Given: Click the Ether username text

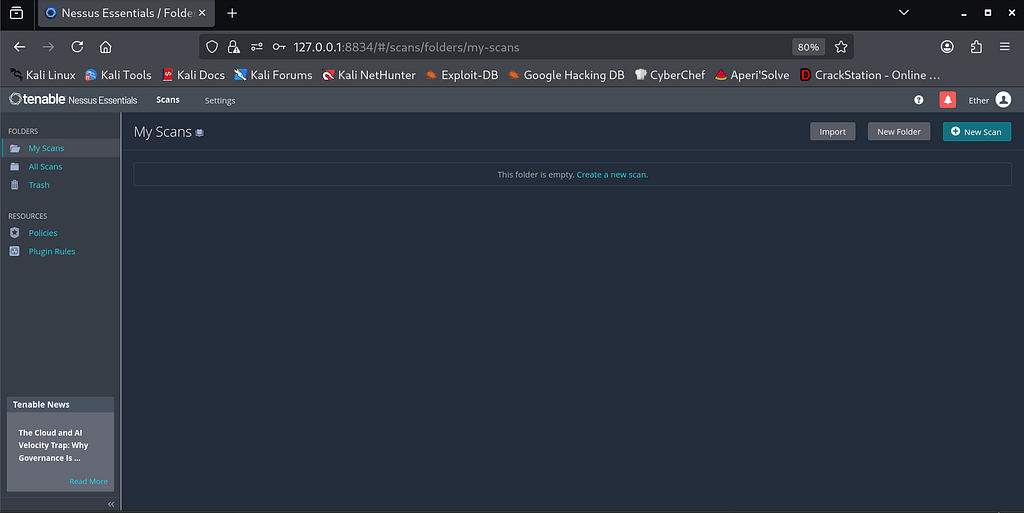Looking at the screenshot, I should pyautogui.click(x=978, y=101).
